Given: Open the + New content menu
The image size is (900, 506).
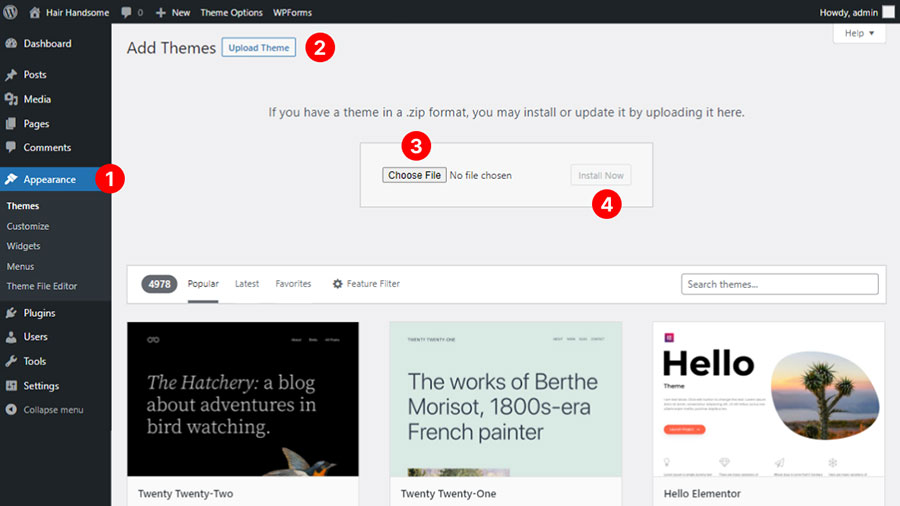Looking at the screenshot, I should pos(172,12).
